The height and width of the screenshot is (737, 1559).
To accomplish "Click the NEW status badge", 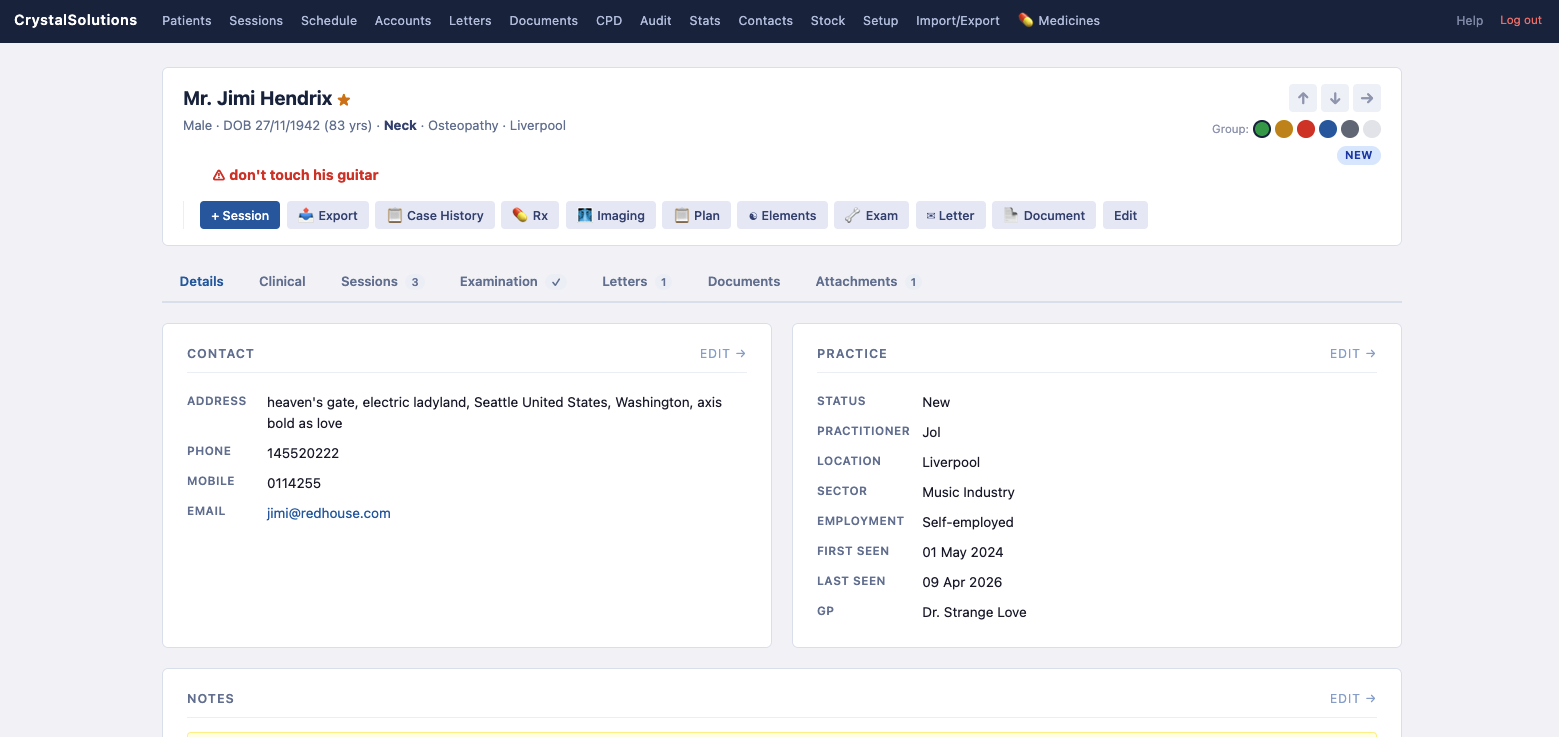I will [1359, 155].
